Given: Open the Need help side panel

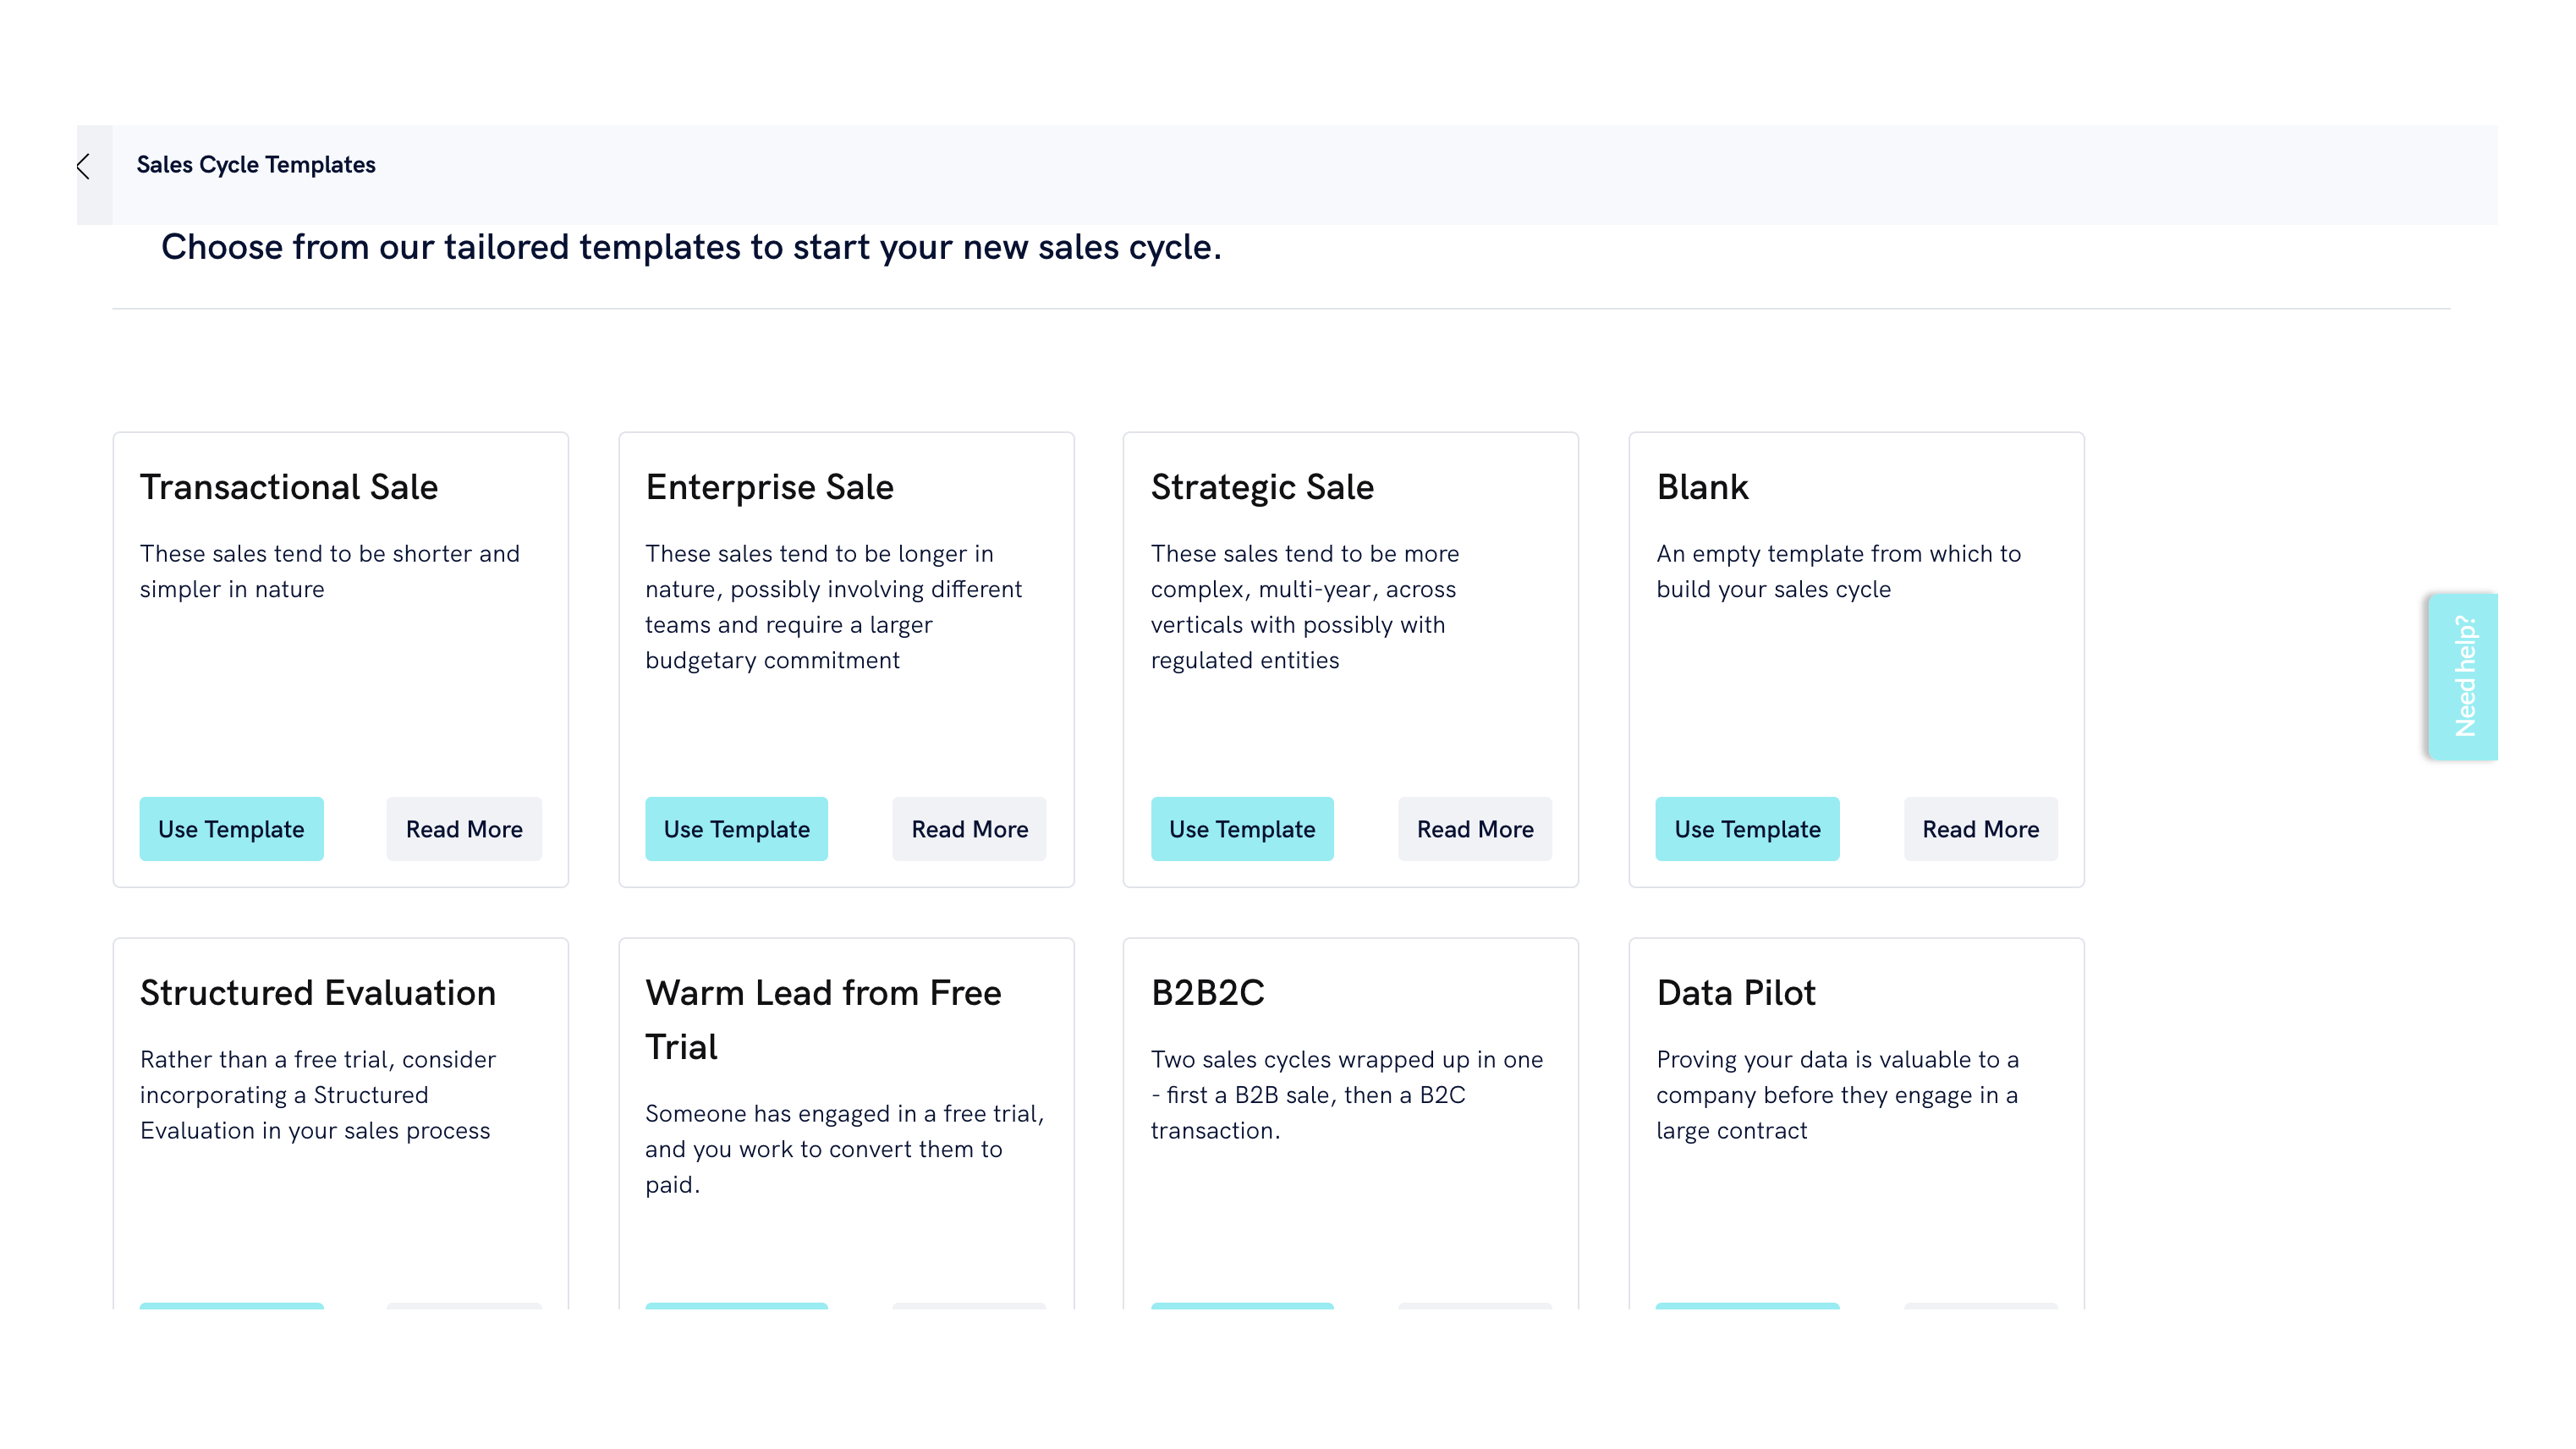Looking at the screenshot, I should click(2462, 676).
